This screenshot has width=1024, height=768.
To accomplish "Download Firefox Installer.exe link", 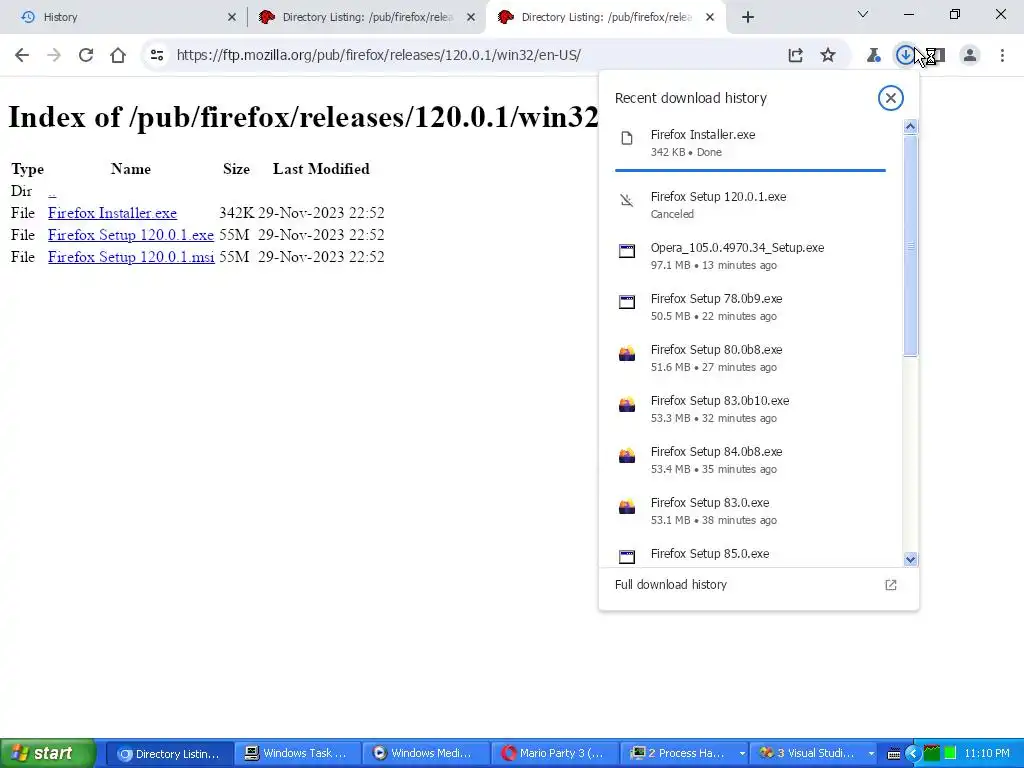I will tap(112, 213).
